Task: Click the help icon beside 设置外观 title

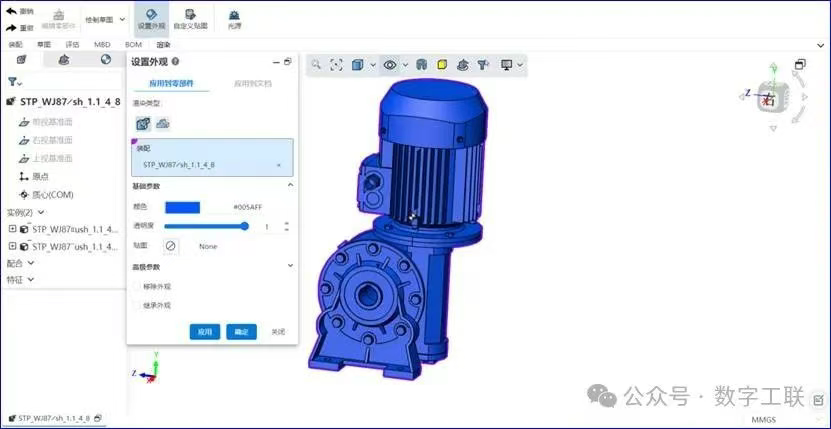Action: [x=175, y=62]
